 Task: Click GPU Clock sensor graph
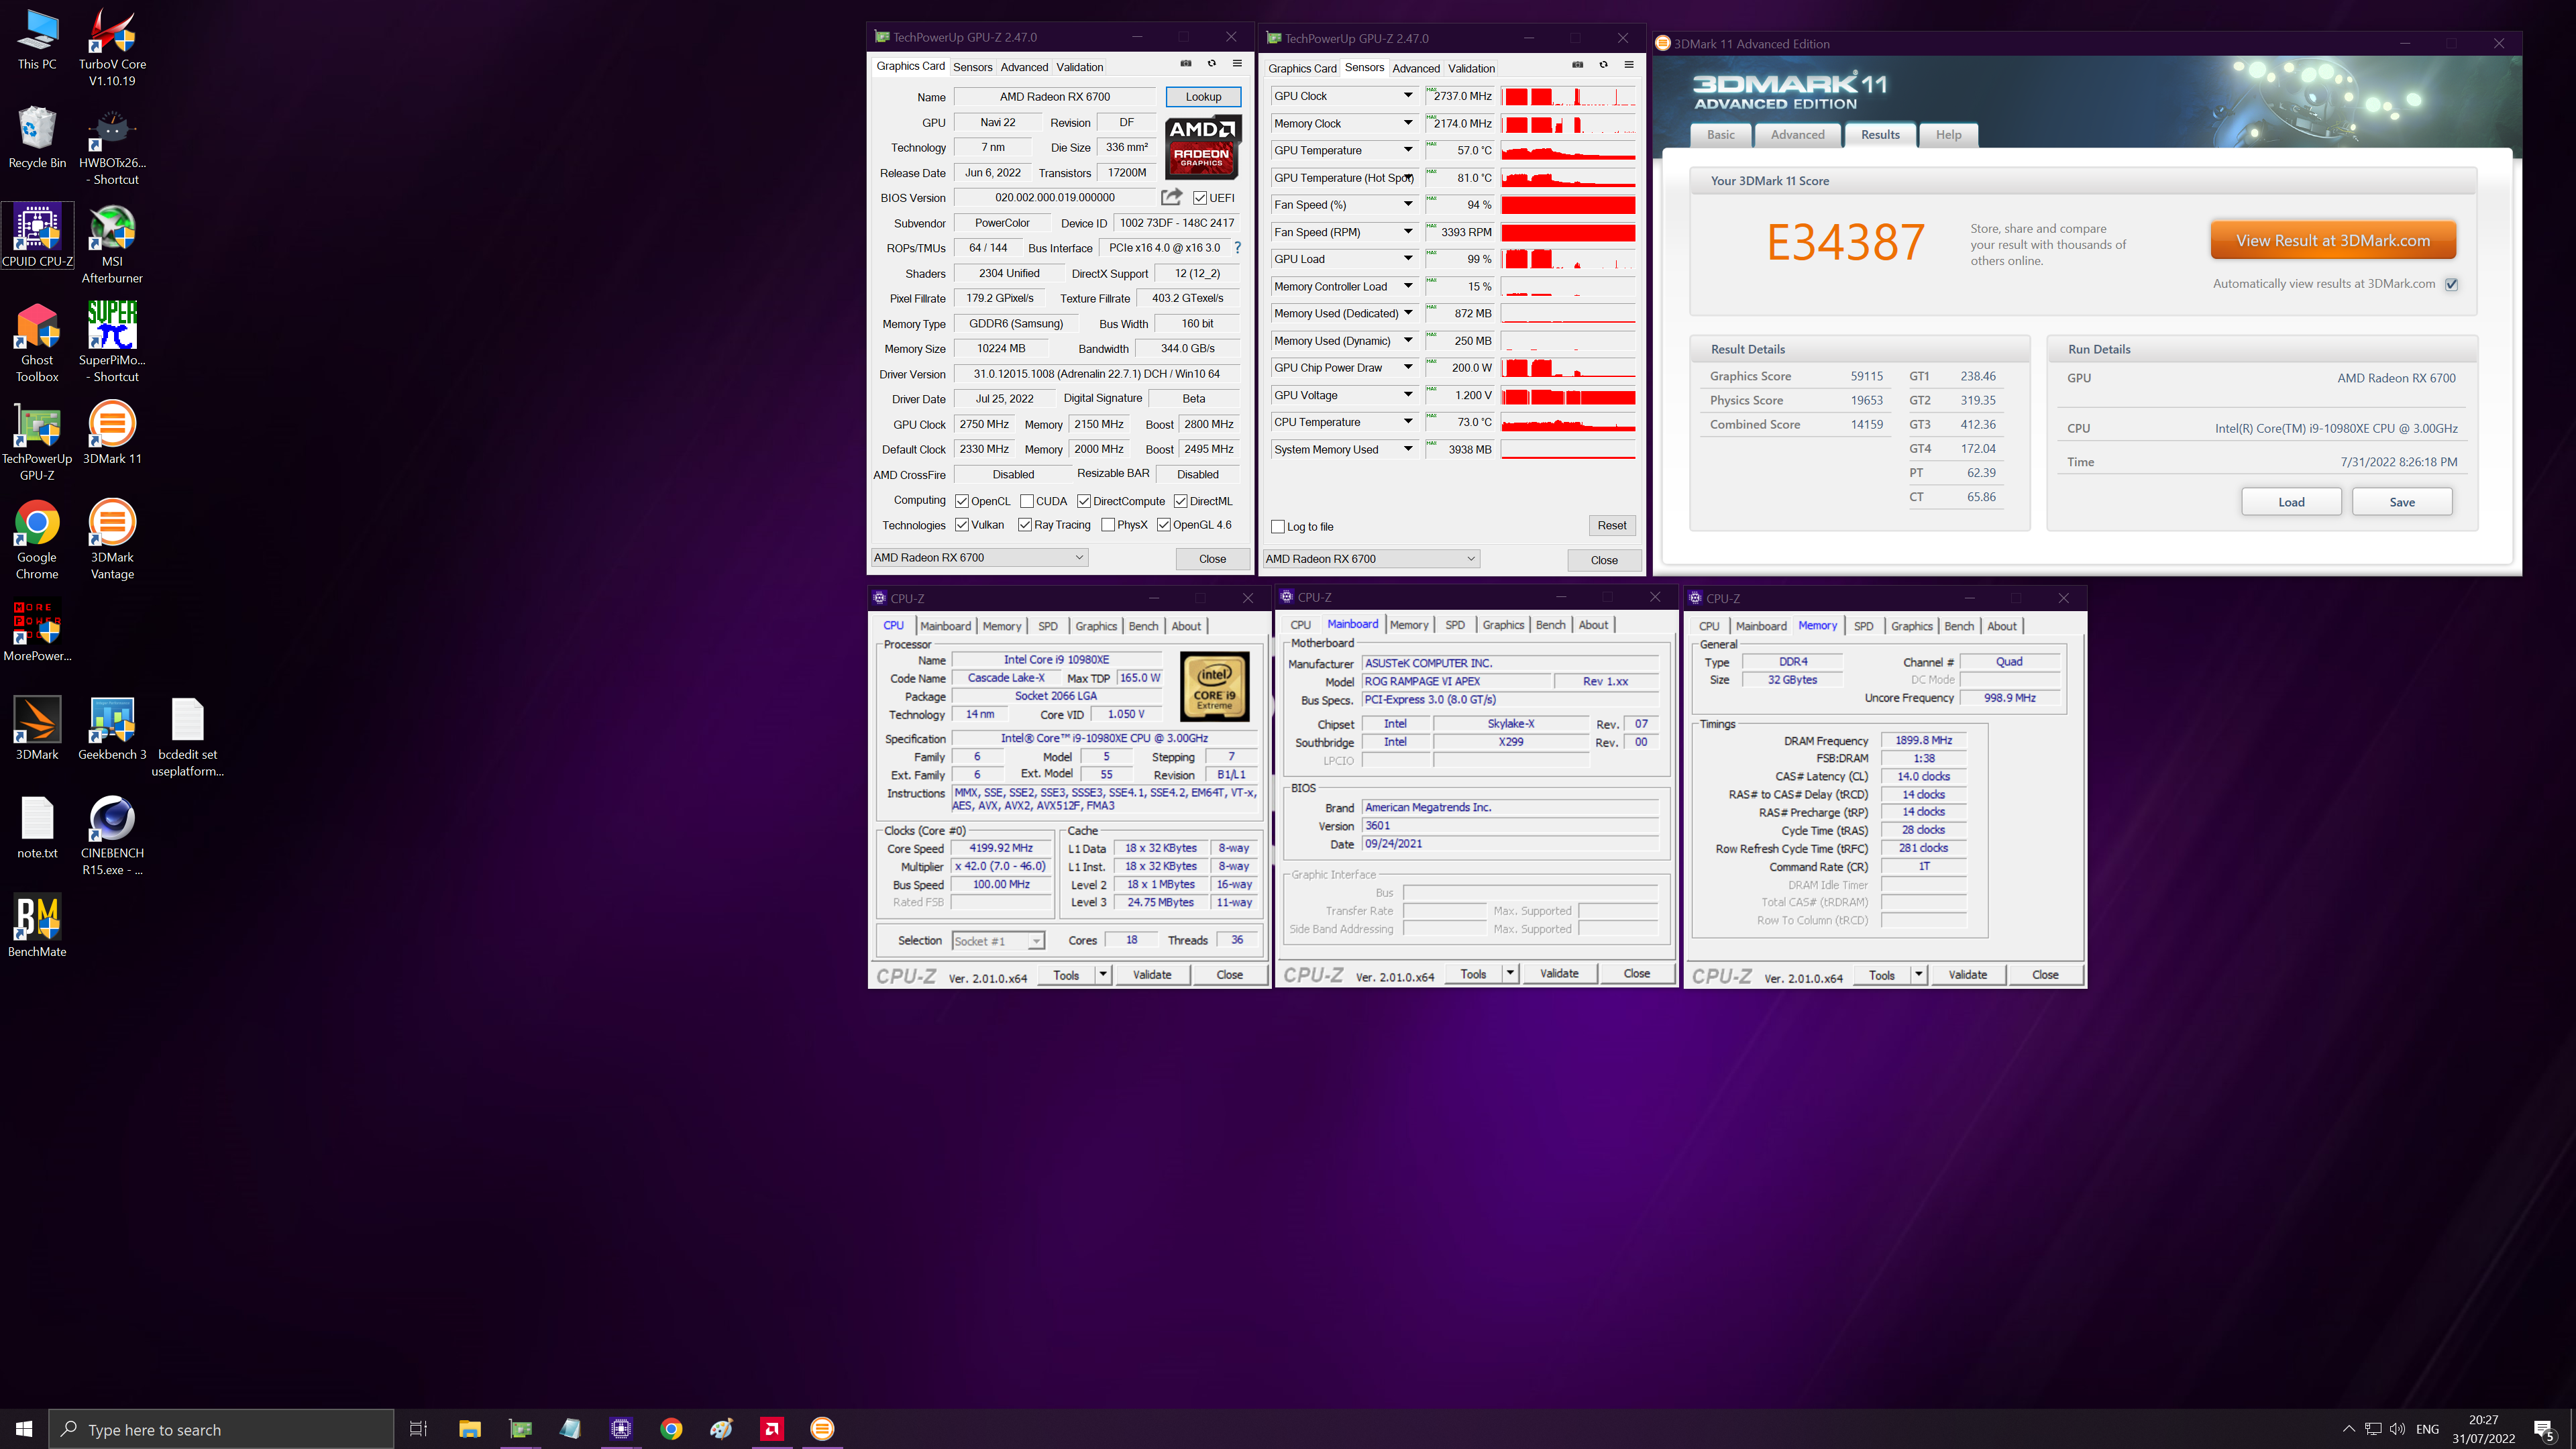pyautogui.click(x=1568, y=96)
